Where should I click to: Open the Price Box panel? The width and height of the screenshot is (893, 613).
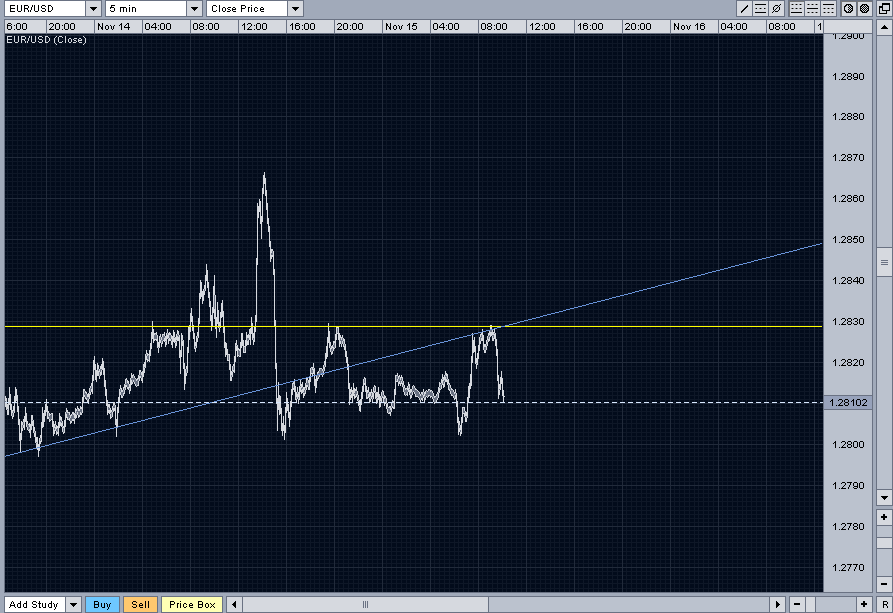tap(192, 604)
